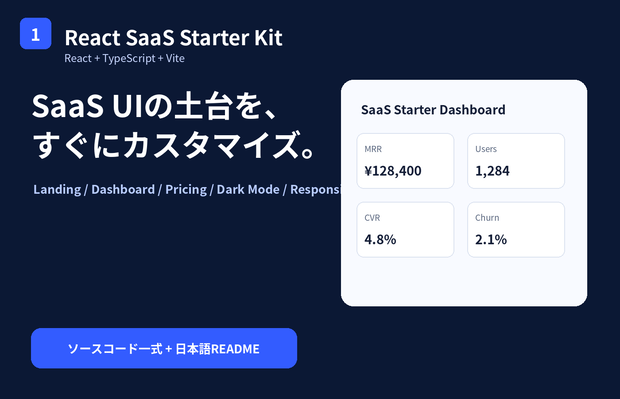
Task: Click the ¥128,400 value text
Action: tap(393, 171)
